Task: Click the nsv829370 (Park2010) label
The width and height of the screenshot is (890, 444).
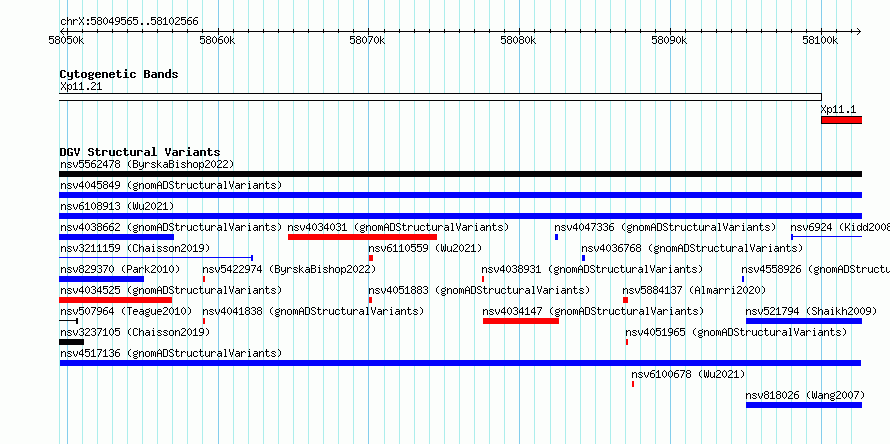Action: pyautogui.click(x=120, y=270)
